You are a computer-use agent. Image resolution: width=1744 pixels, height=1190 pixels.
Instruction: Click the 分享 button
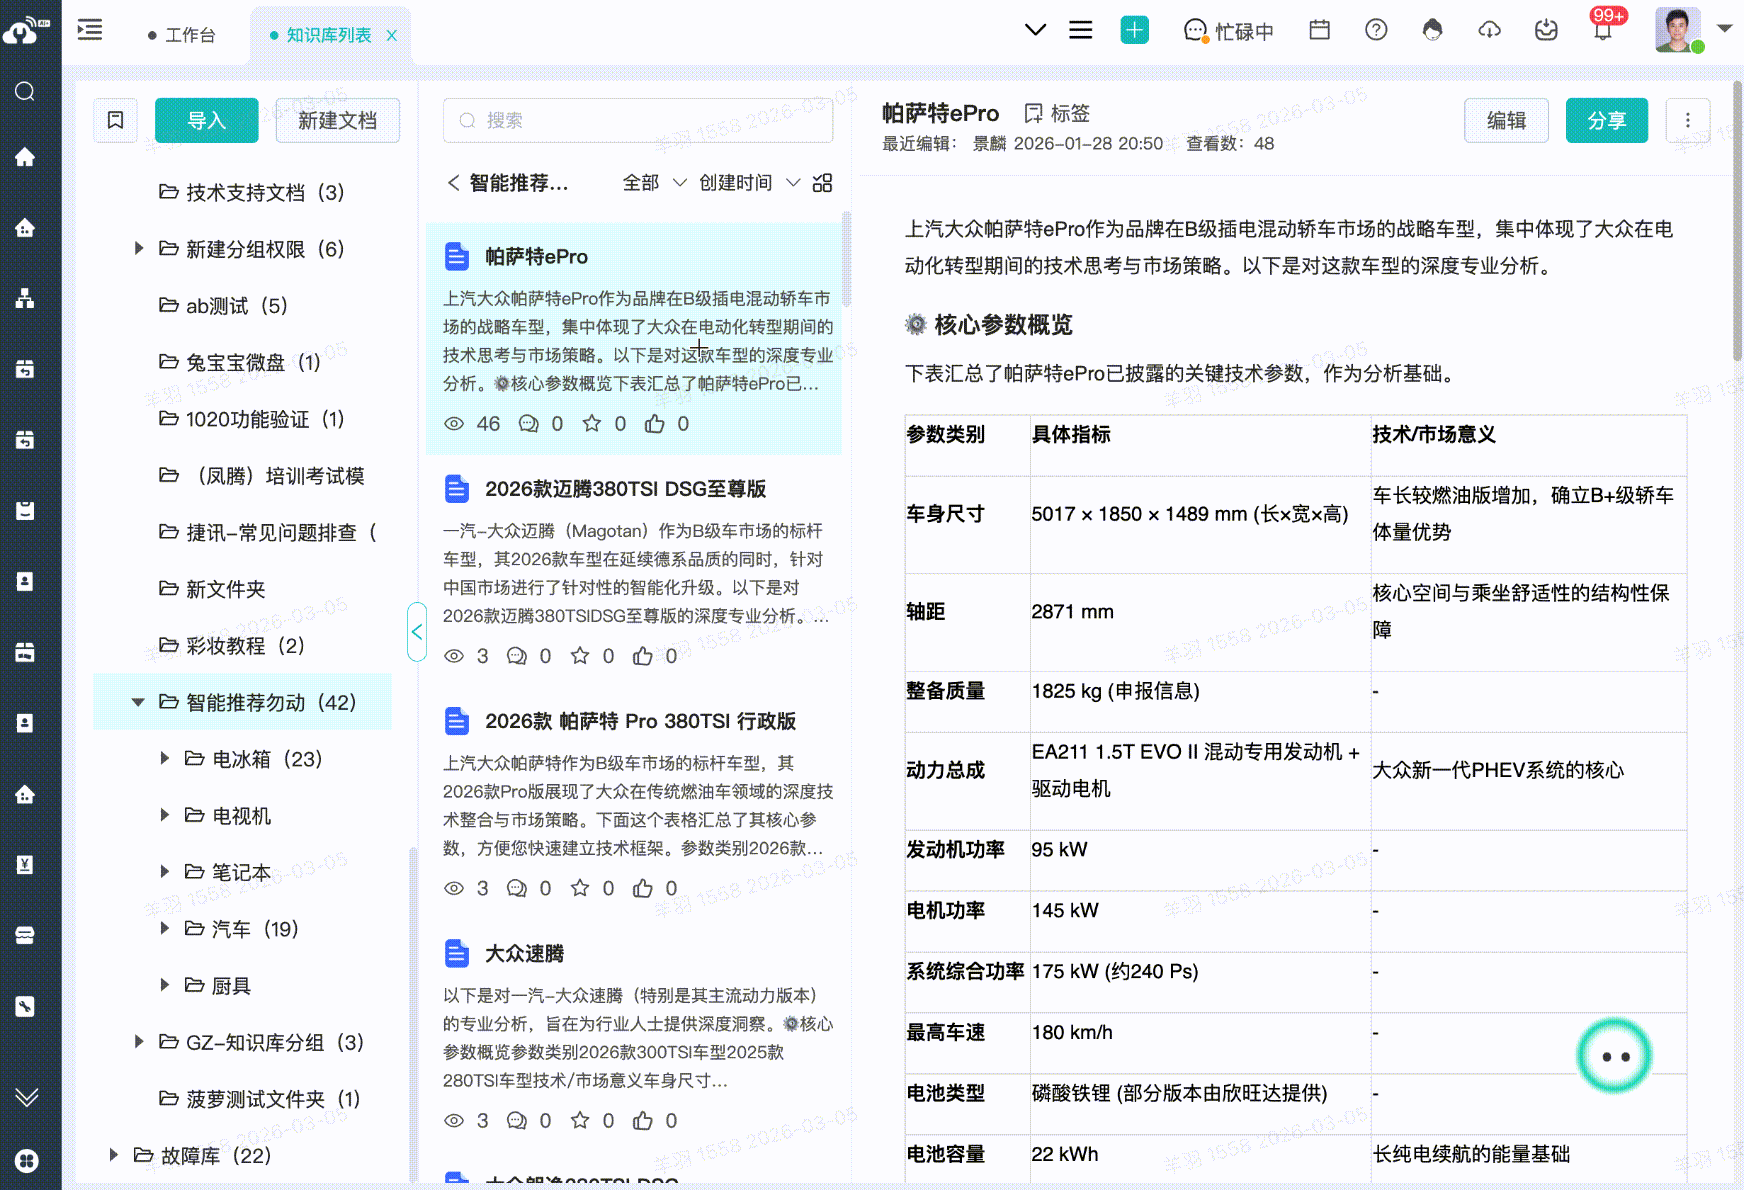[x=1607, y=120]
